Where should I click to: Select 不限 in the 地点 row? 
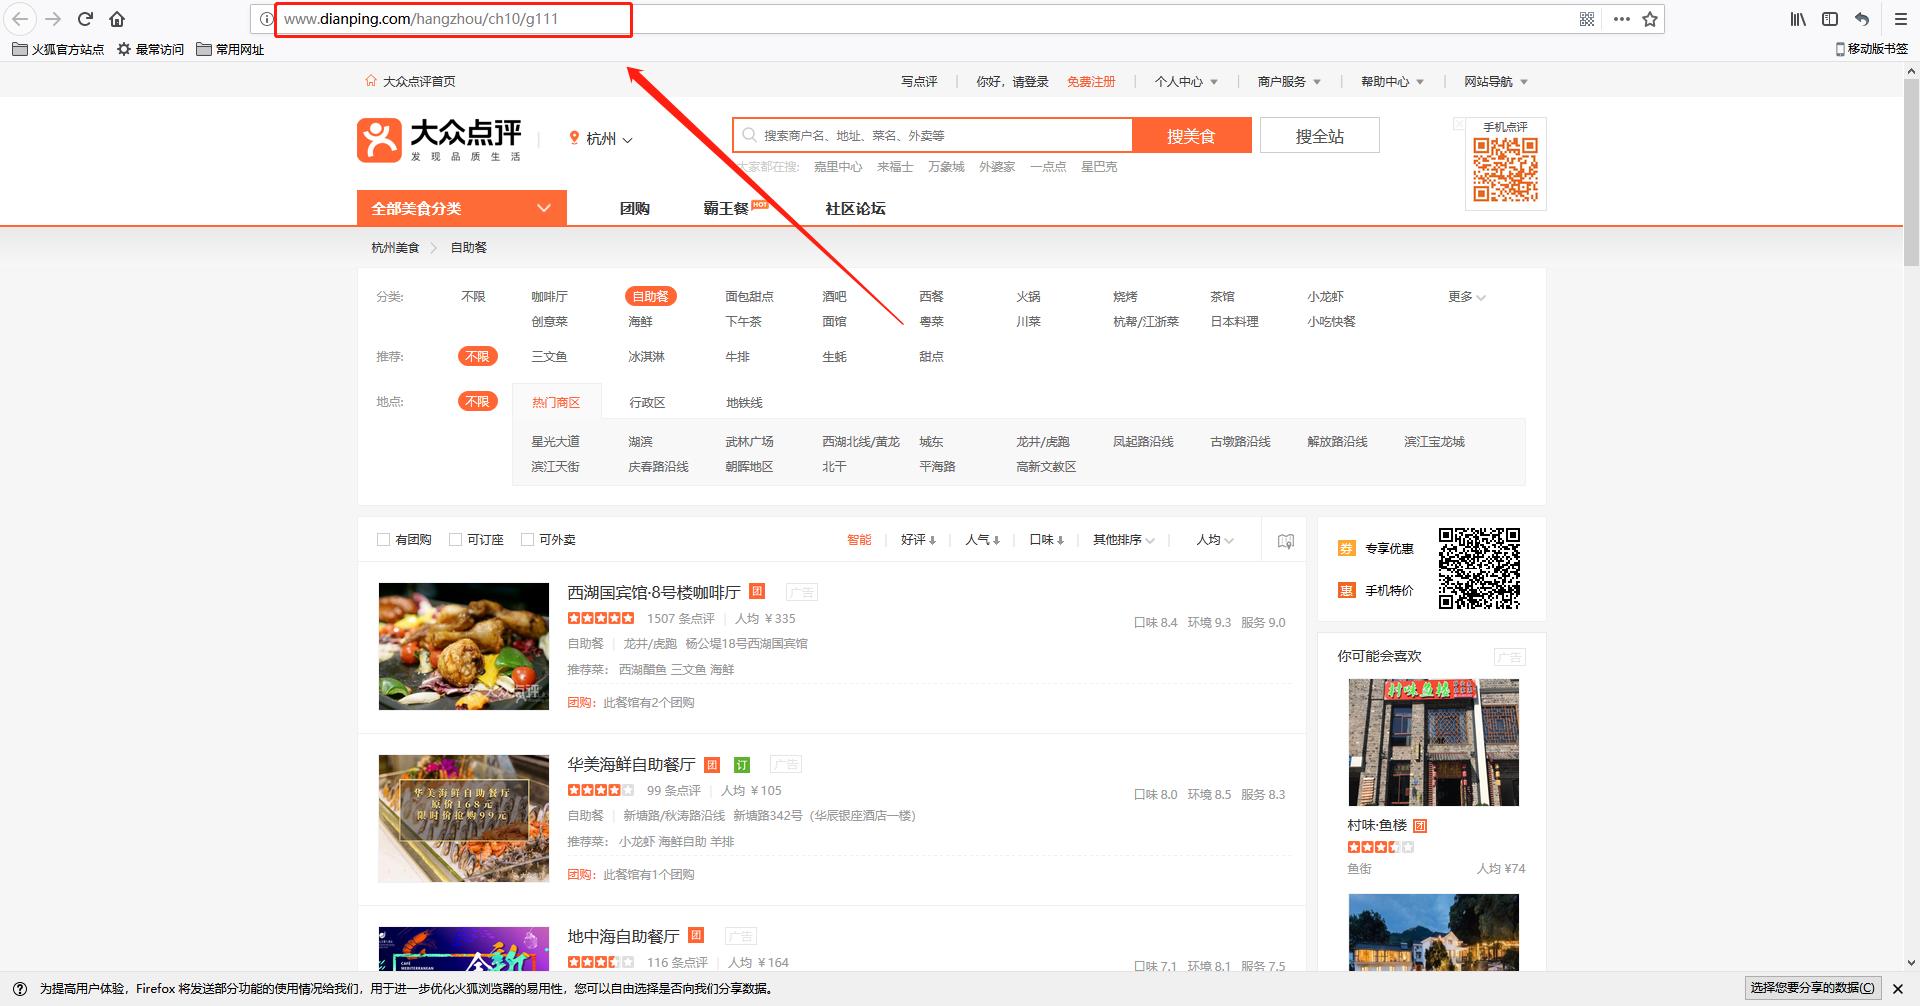coord(477,402)
